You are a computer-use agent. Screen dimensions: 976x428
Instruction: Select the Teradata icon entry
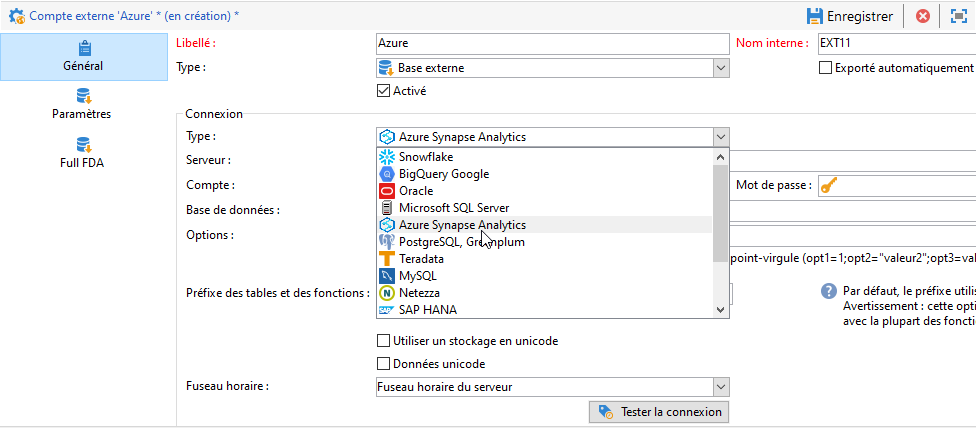click(388, 259)
